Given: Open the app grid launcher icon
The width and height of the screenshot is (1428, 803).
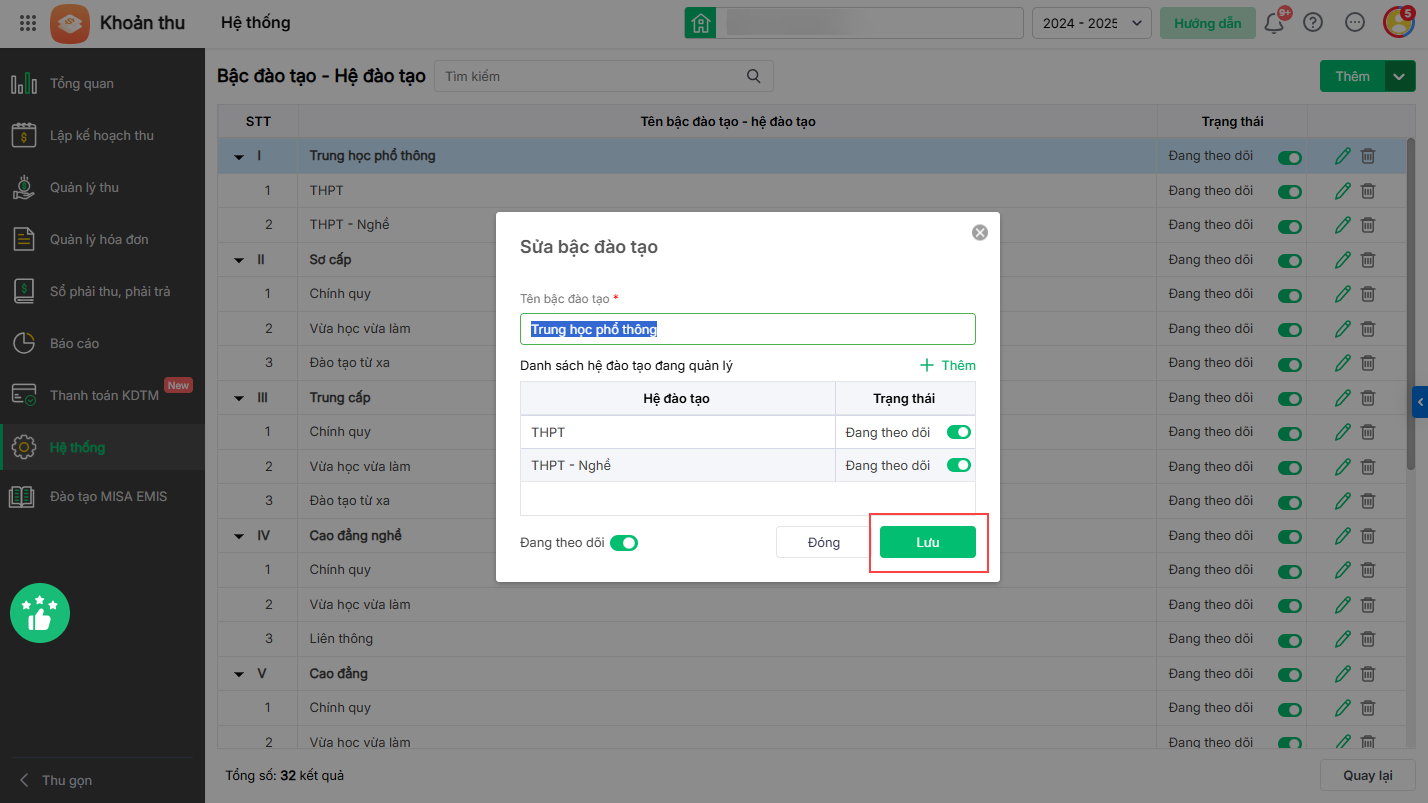Looking at the screenshot, I should [x=28, y=23].
